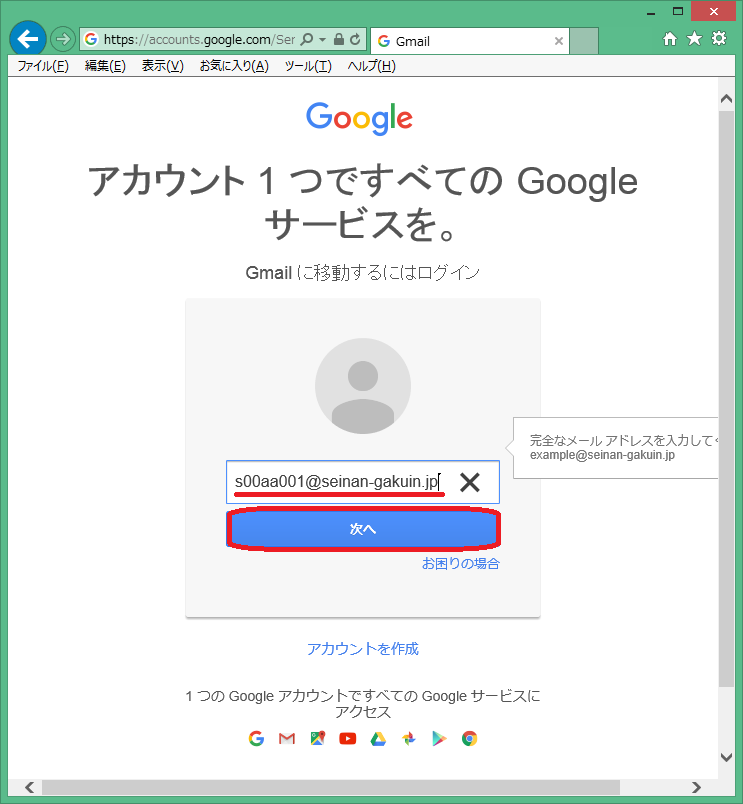Open the ヘルプ(H) menu
The width and height of the screenshot is (743, 804).
pos(371,66)
